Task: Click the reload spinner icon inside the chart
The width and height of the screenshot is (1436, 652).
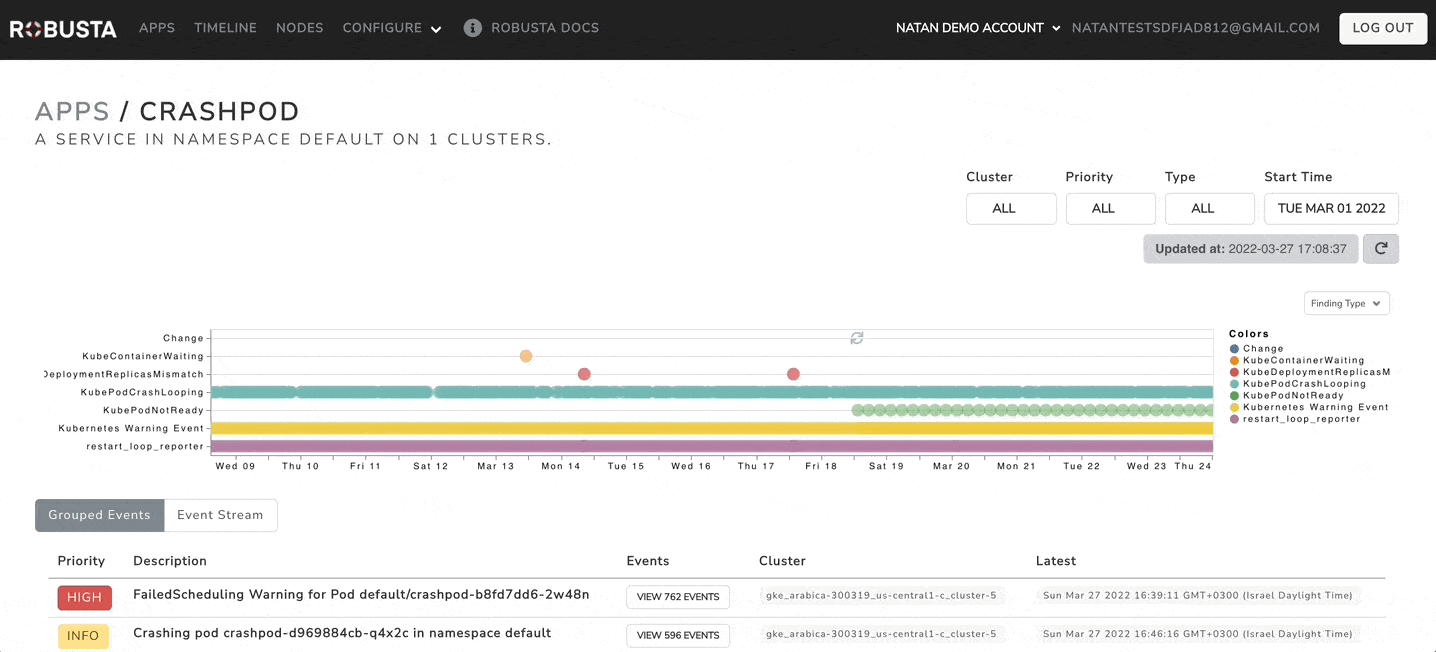Action: click(857, 338)
